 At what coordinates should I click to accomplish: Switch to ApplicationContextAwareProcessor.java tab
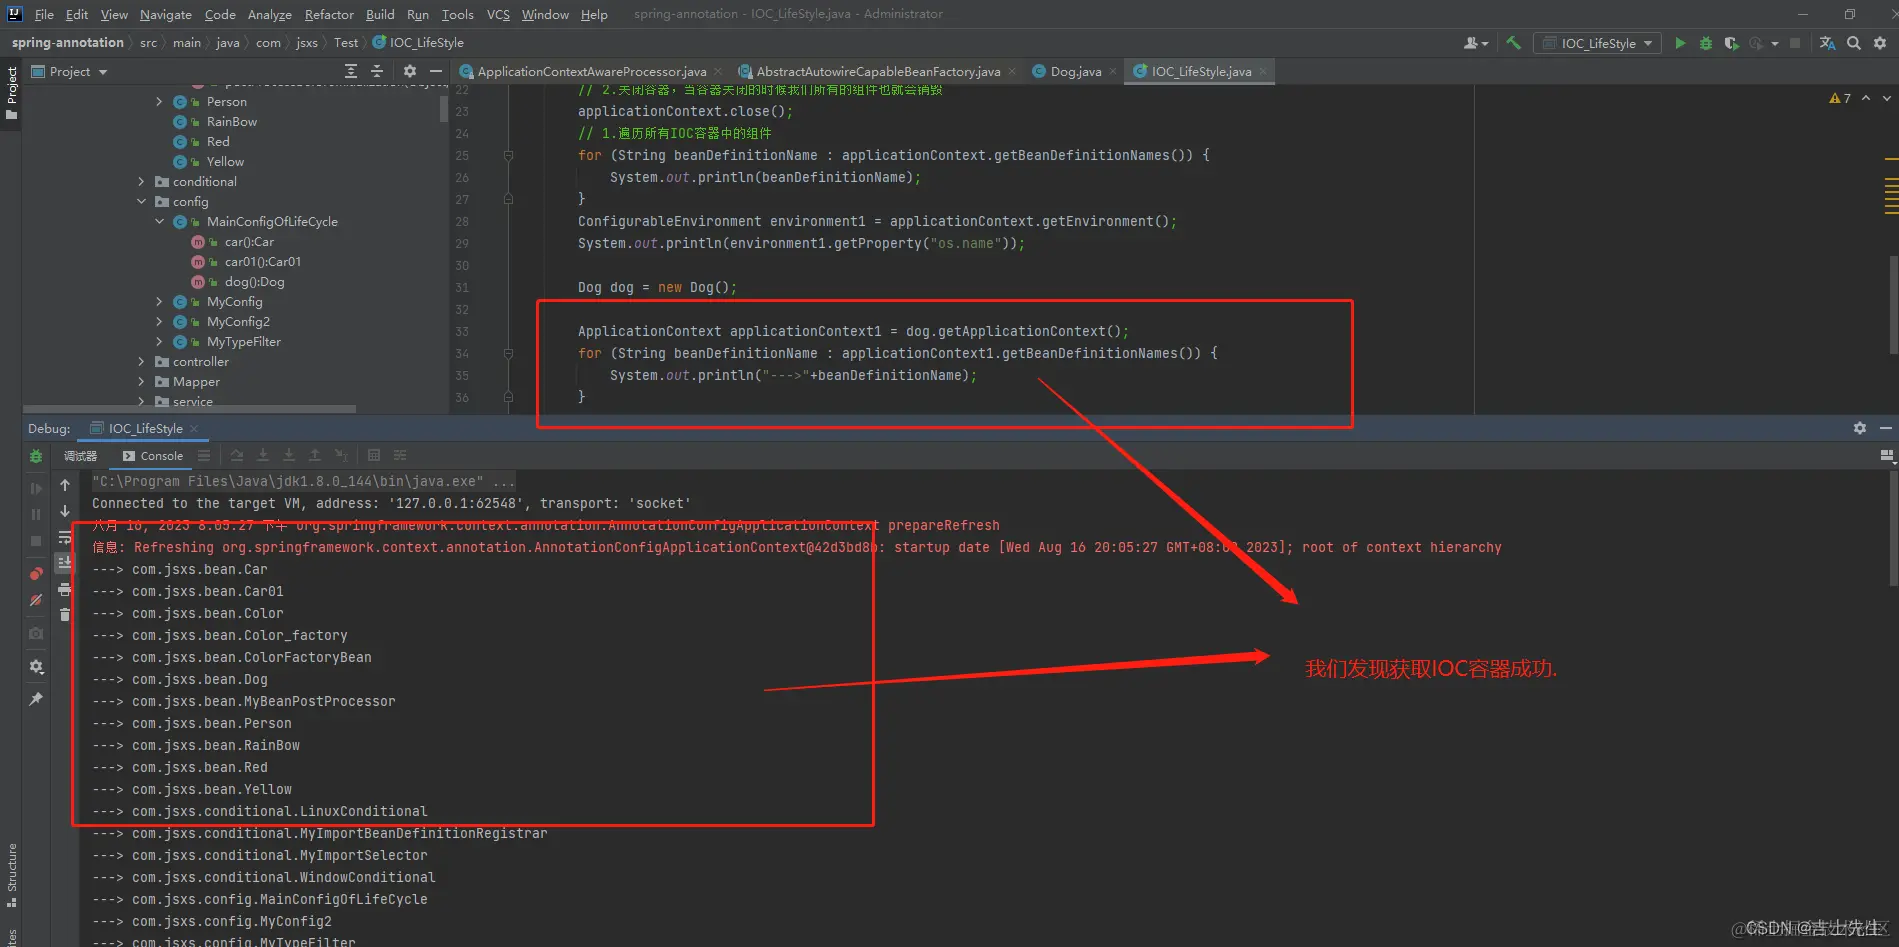pyautogui.click(x=591, y=71)
